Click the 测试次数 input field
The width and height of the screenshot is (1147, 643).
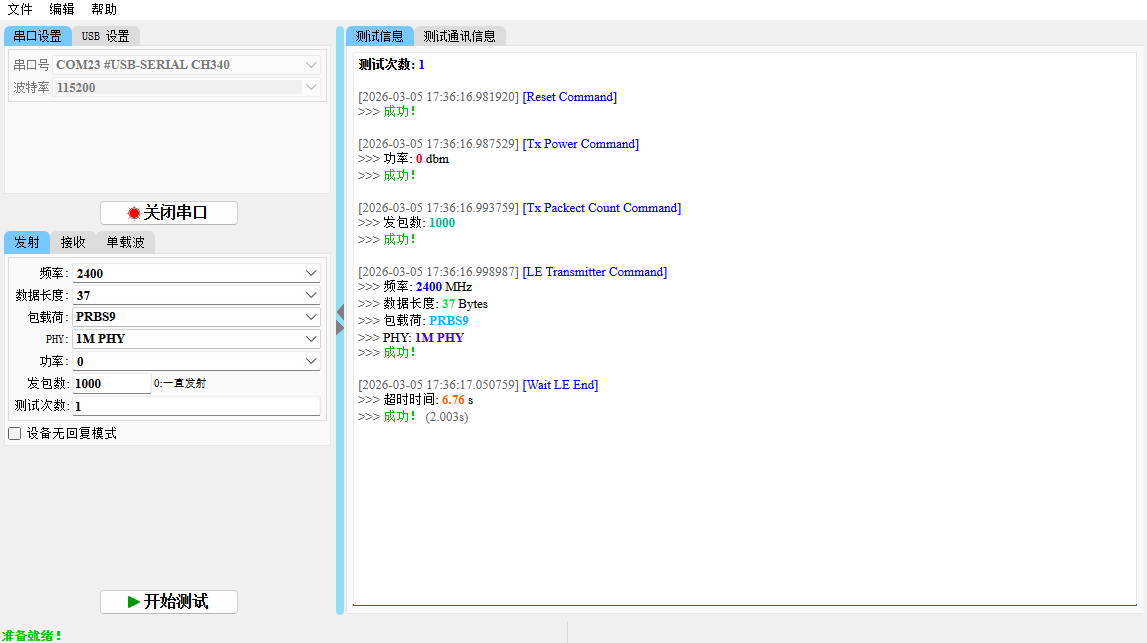[x=196, y=406]
